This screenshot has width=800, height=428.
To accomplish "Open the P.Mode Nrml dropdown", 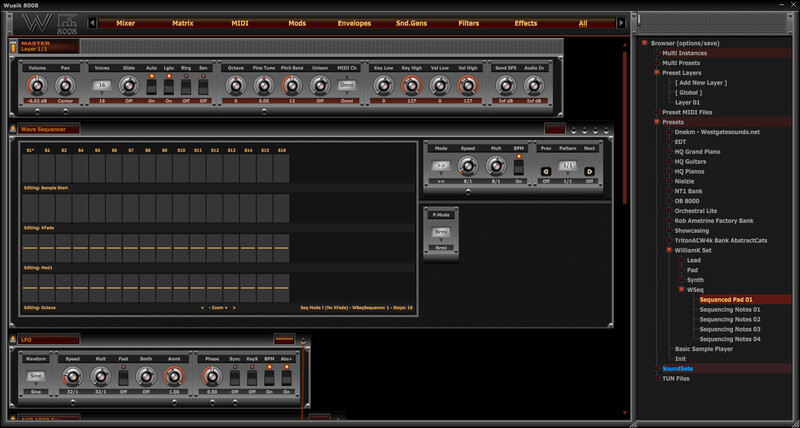I will pos(441,232).
